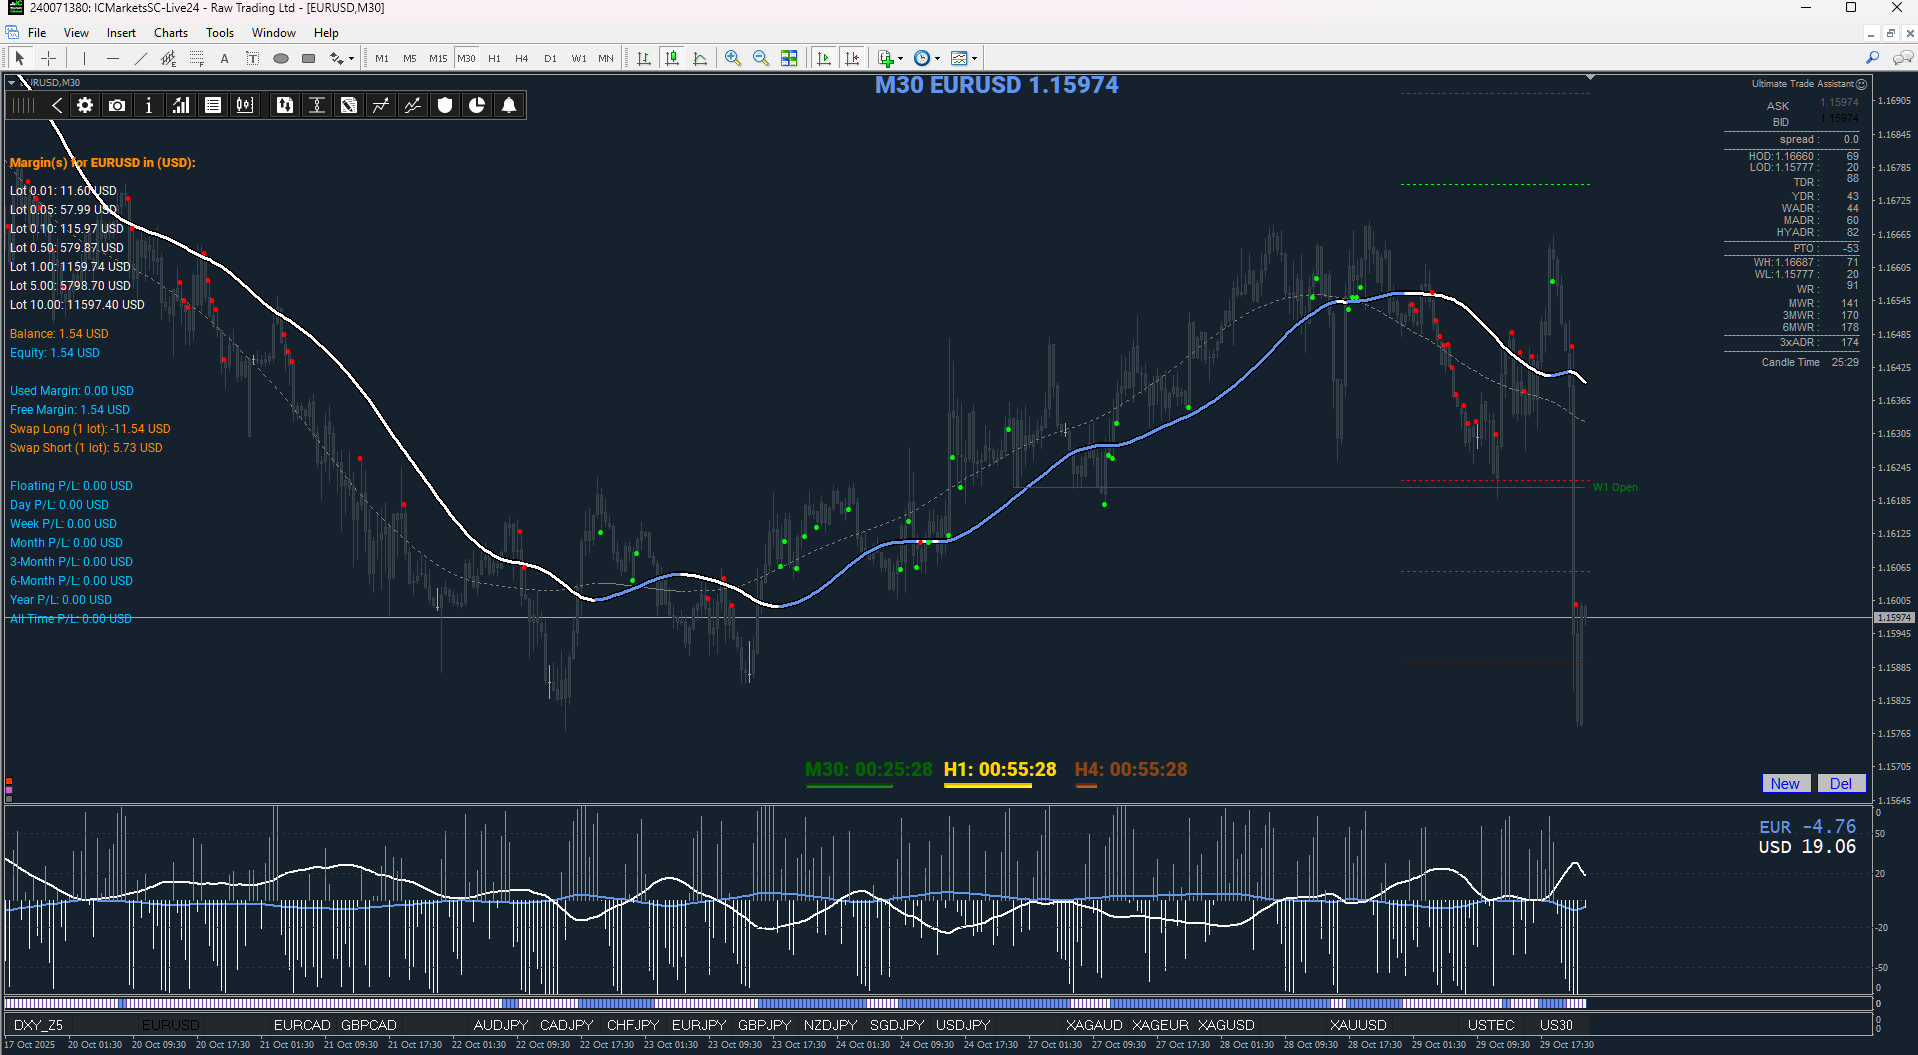This screenshot has height=1055, width=1918.
Task: Expand the arrows objects dropdown
Action: tap(351, 58)
